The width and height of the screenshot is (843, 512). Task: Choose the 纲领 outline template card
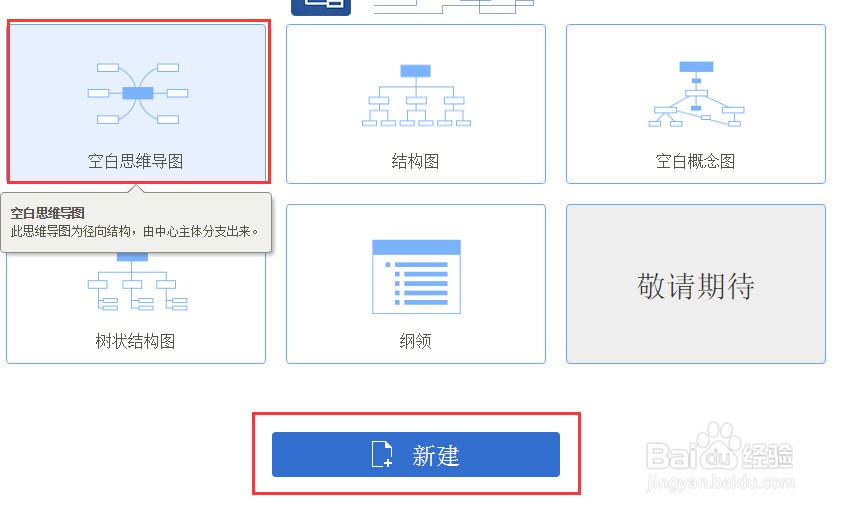[416, 284]
